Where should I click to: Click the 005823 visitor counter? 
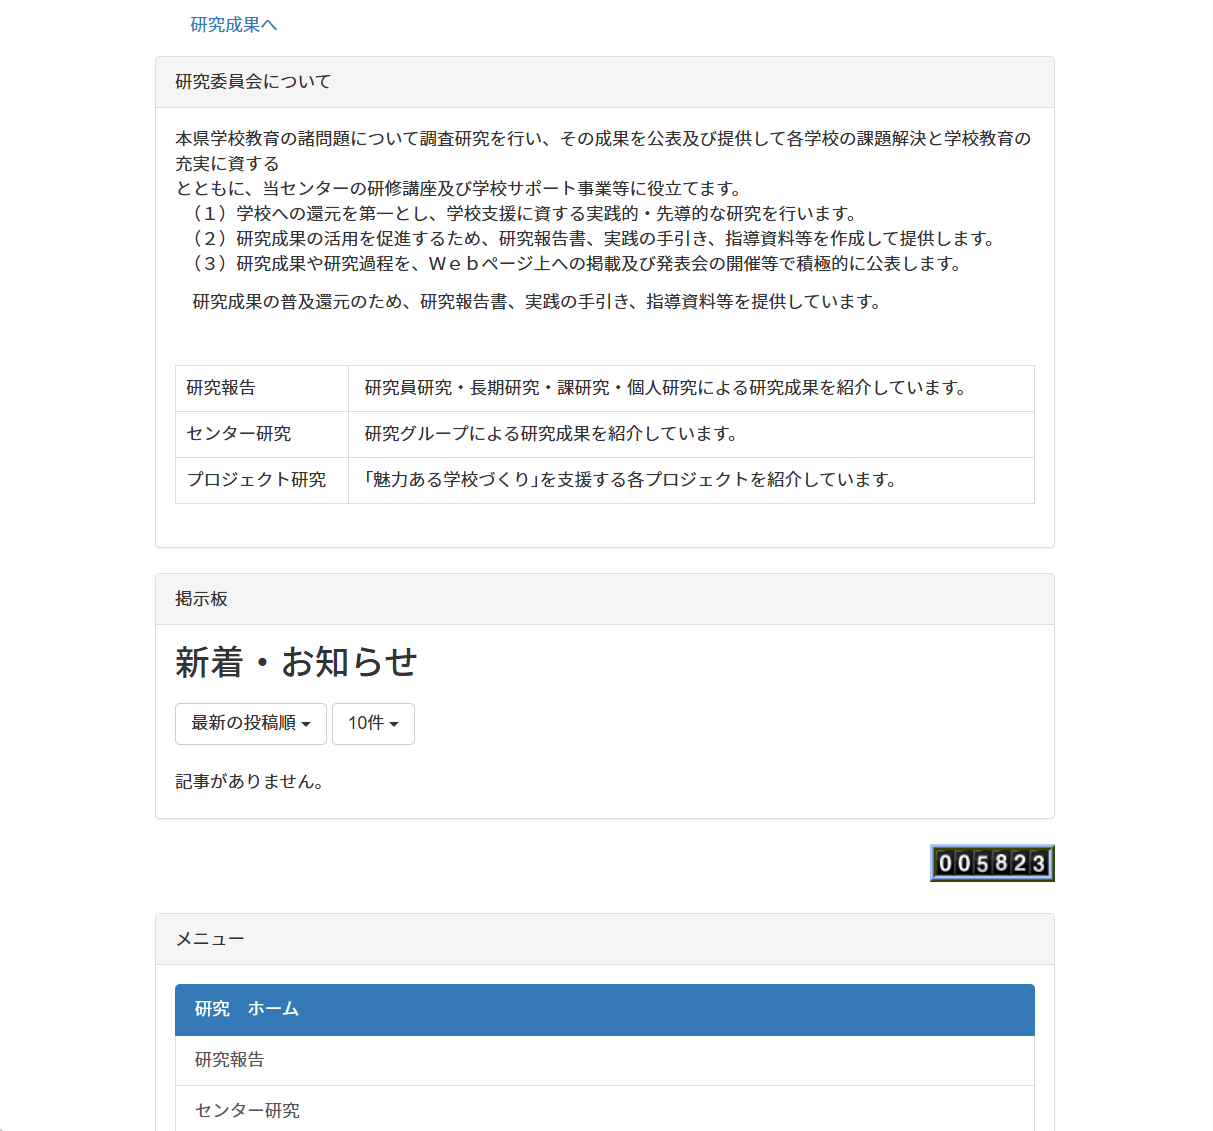point(991,862)
